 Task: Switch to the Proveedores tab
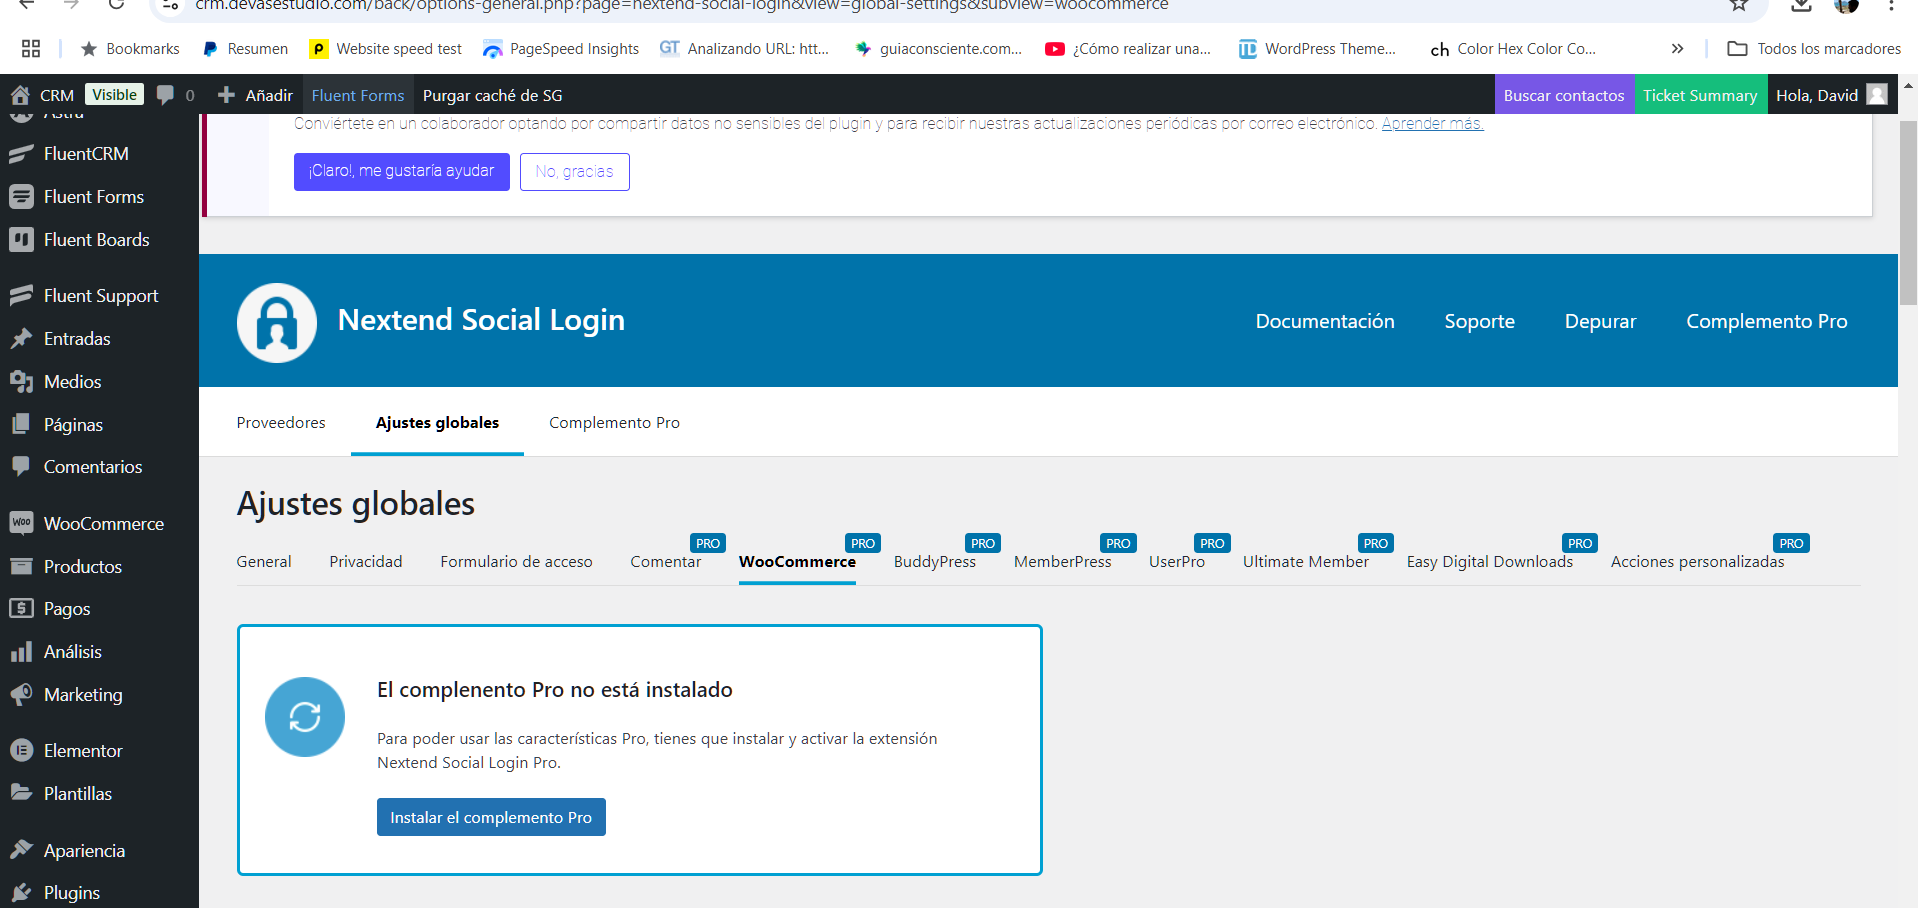point(281,423)
